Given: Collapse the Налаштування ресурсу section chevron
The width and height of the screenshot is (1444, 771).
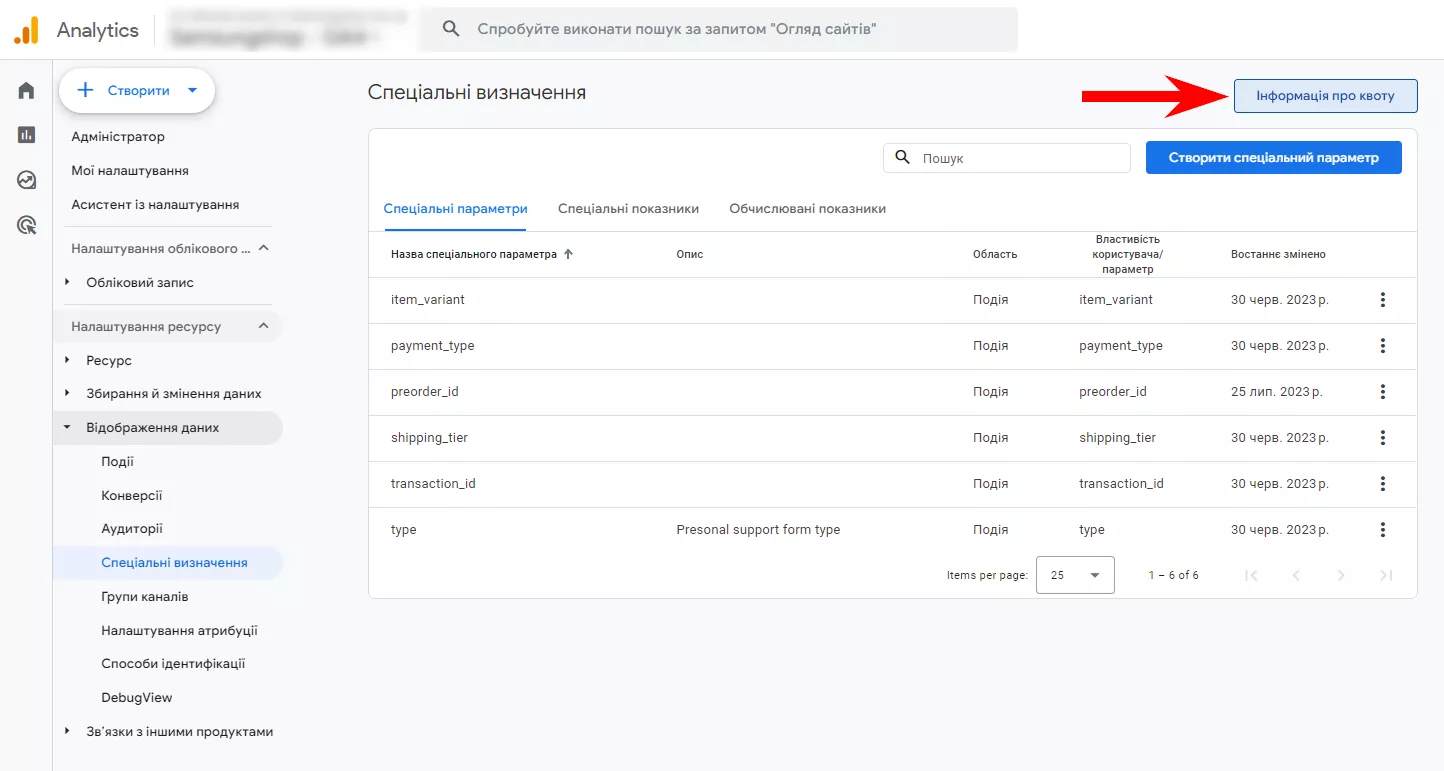Looking at the screenshot, I should 264,327.
